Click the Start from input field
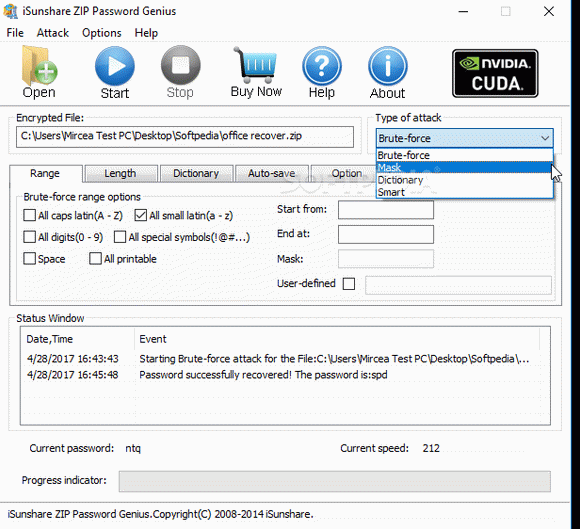 click(x=386, y=210)
